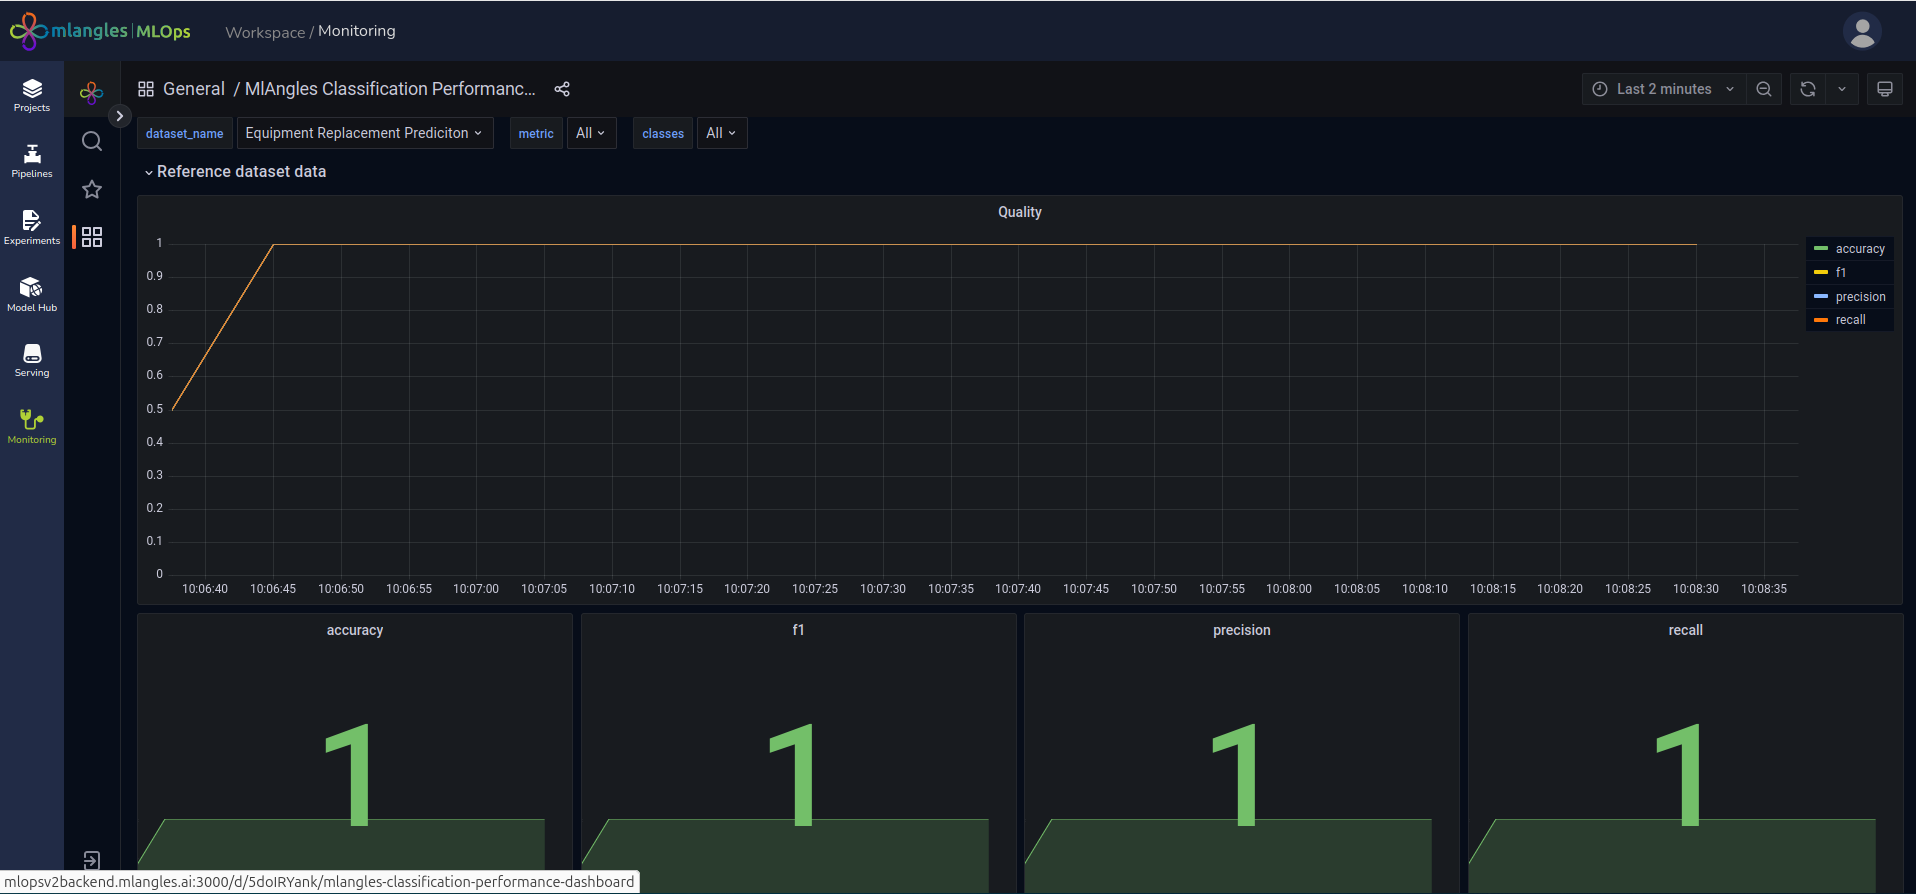
Task: Toggle accuracy series in Quality legend
Action: pos(1859,249)
